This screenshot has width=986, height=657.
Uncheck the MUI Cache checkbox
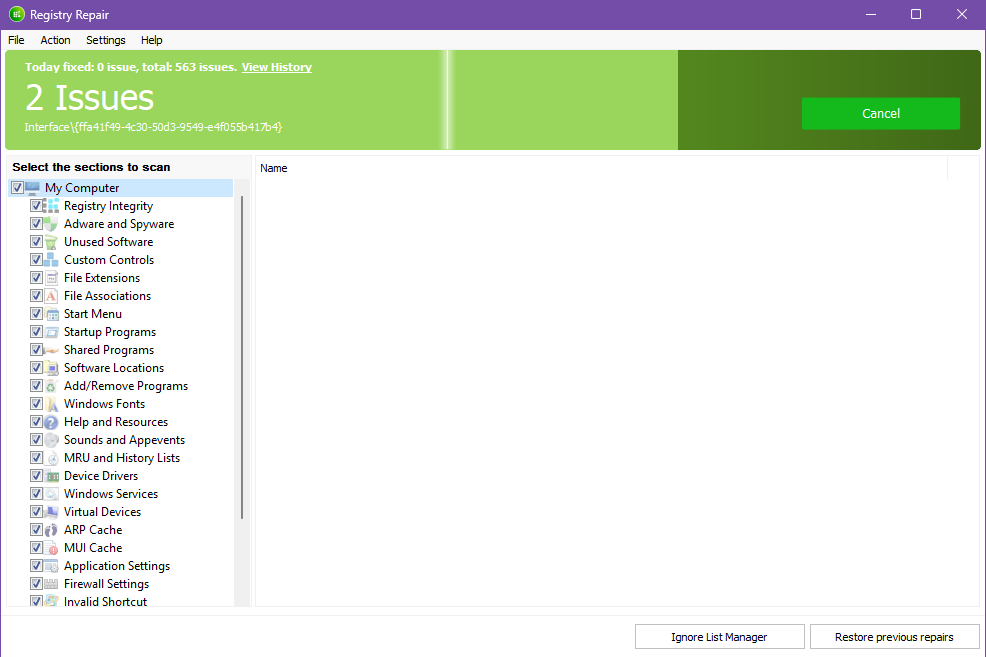coord(36,548)
